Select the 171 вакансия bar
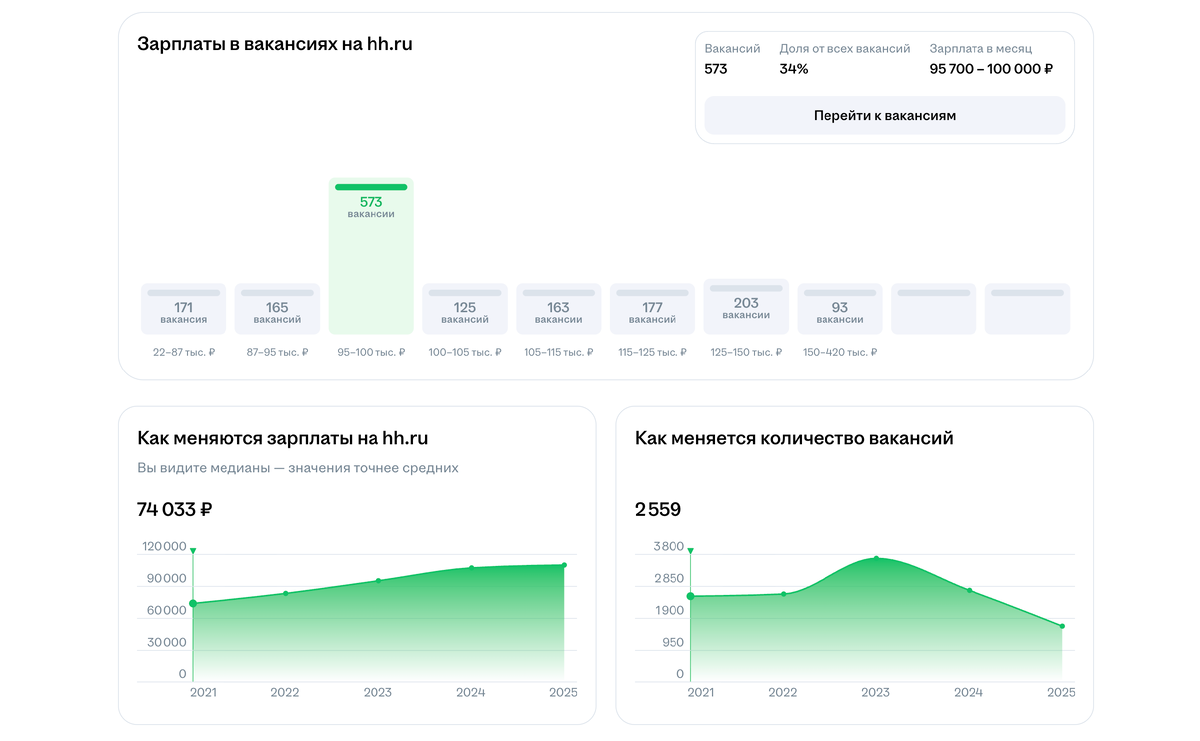Image resolution: width=1200 pixels, height=741 pixels. 183,309
